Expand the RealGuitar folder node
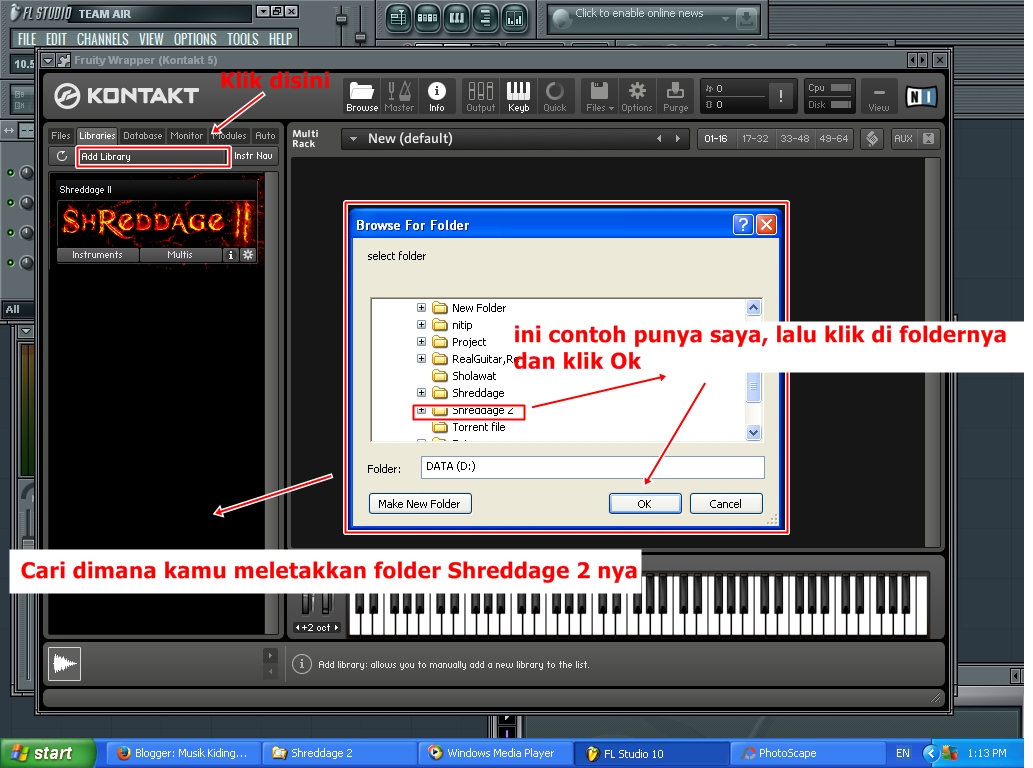The height and width of the screenshot is (768, 1033). (x=421, y=359)
